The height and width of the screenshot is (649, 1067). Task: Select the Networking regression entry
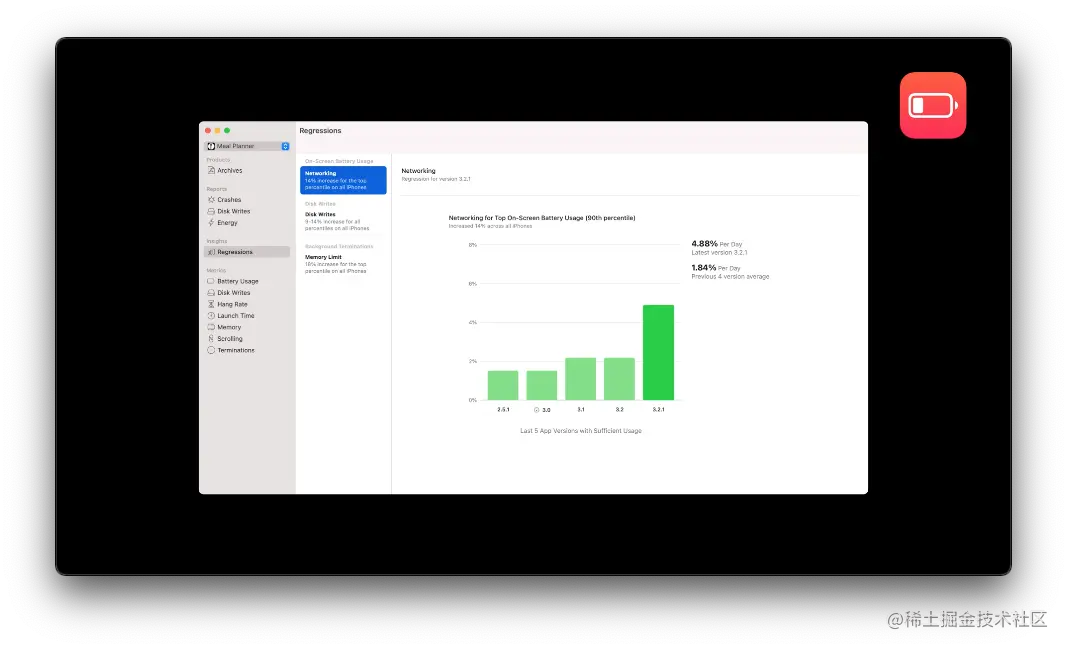(343, 180)
